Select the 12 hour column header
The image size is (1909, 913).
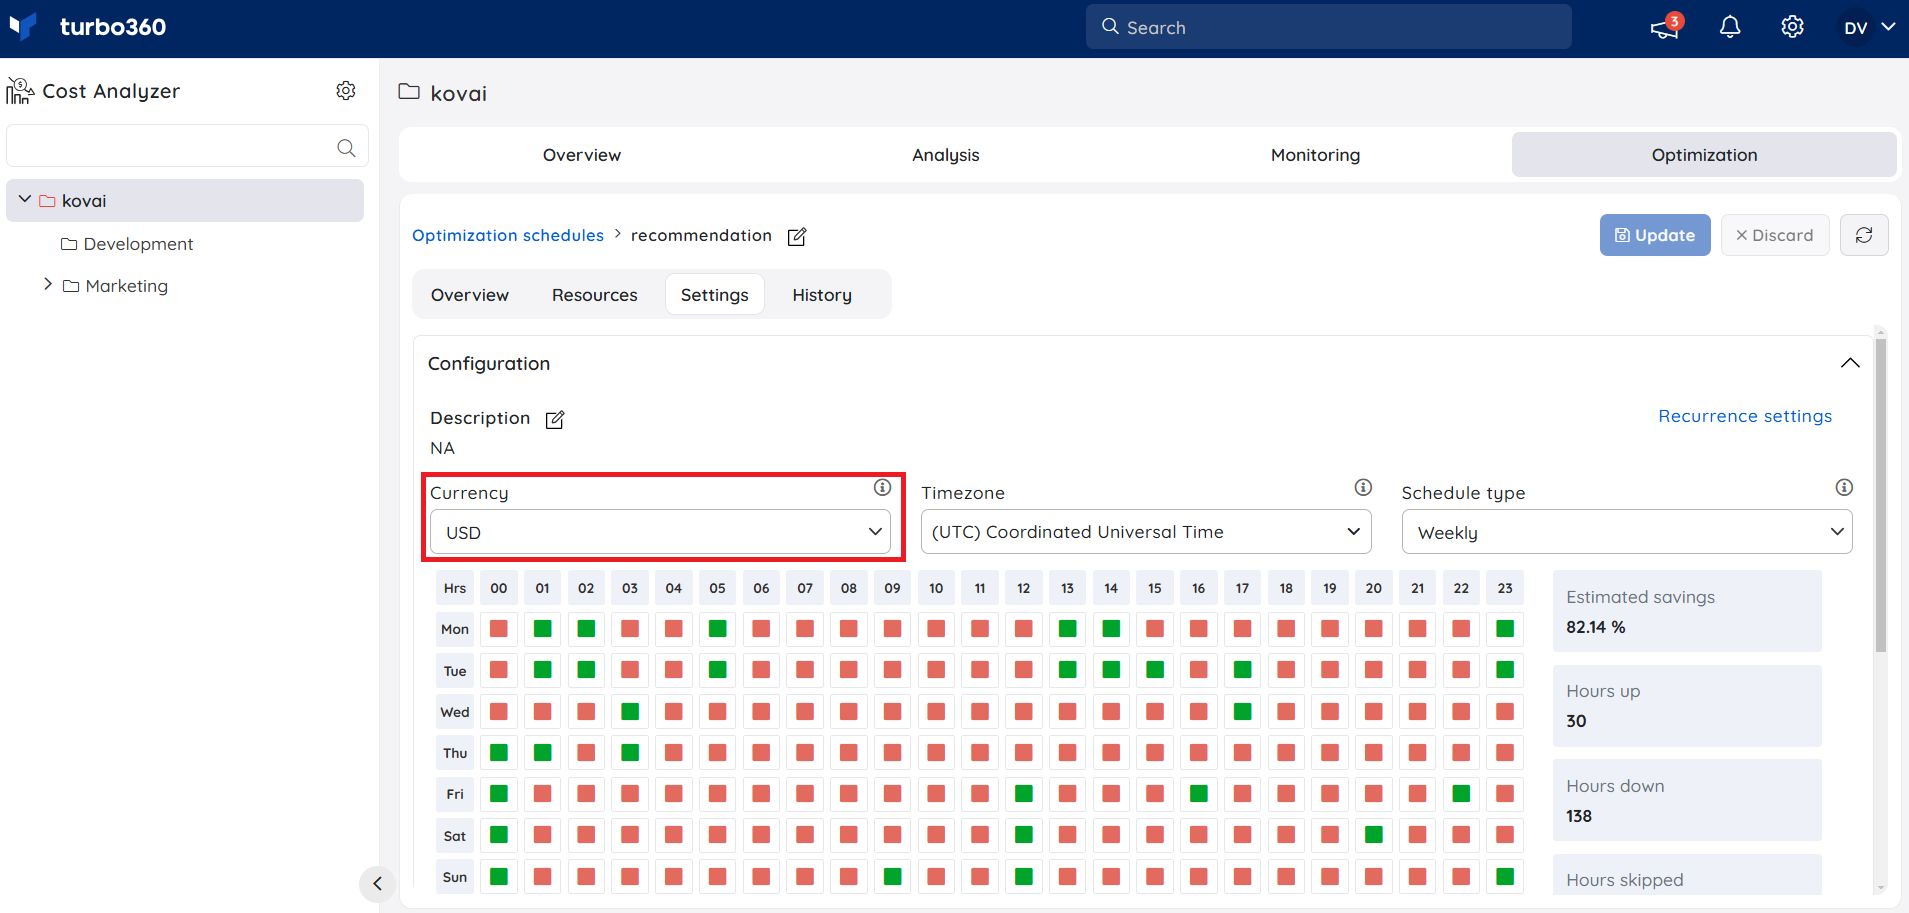coord(1024,588)
